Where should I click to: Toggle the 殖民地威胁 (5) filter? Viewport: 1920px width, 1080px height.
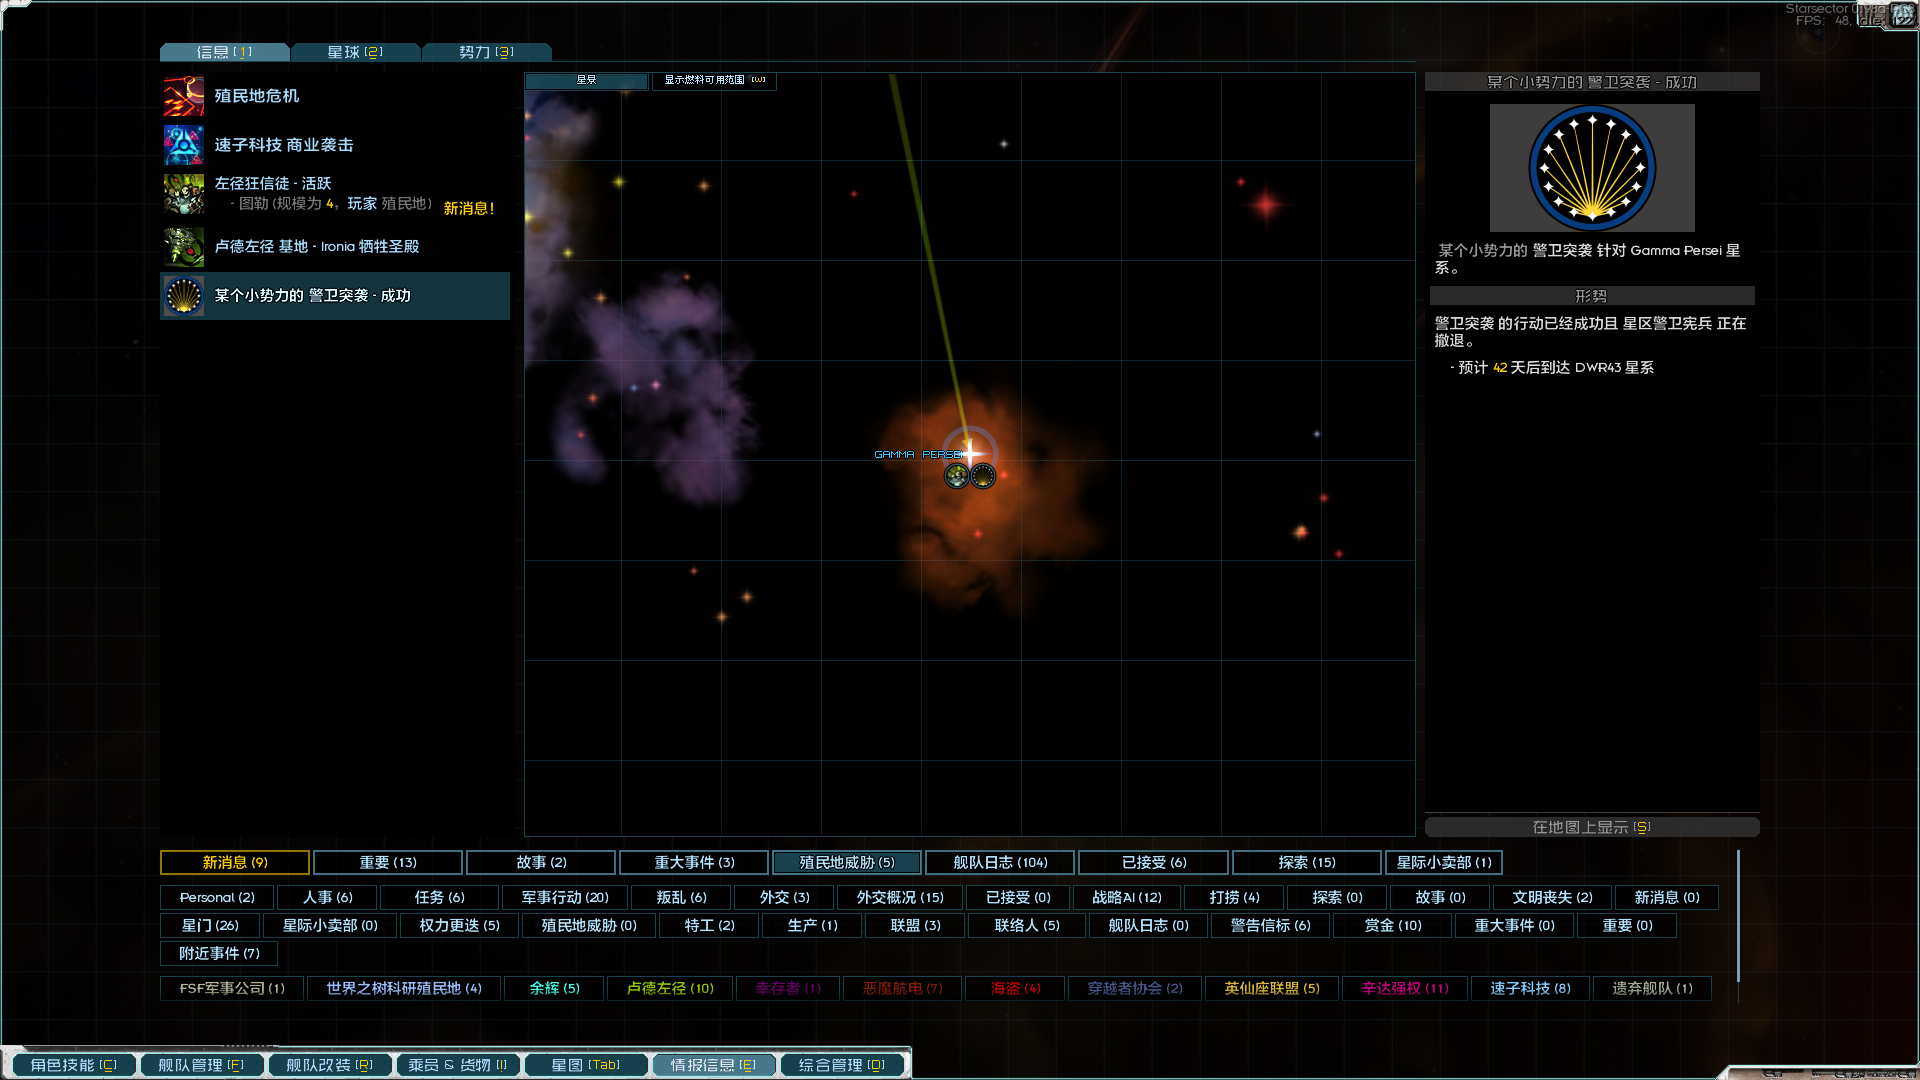847,862
